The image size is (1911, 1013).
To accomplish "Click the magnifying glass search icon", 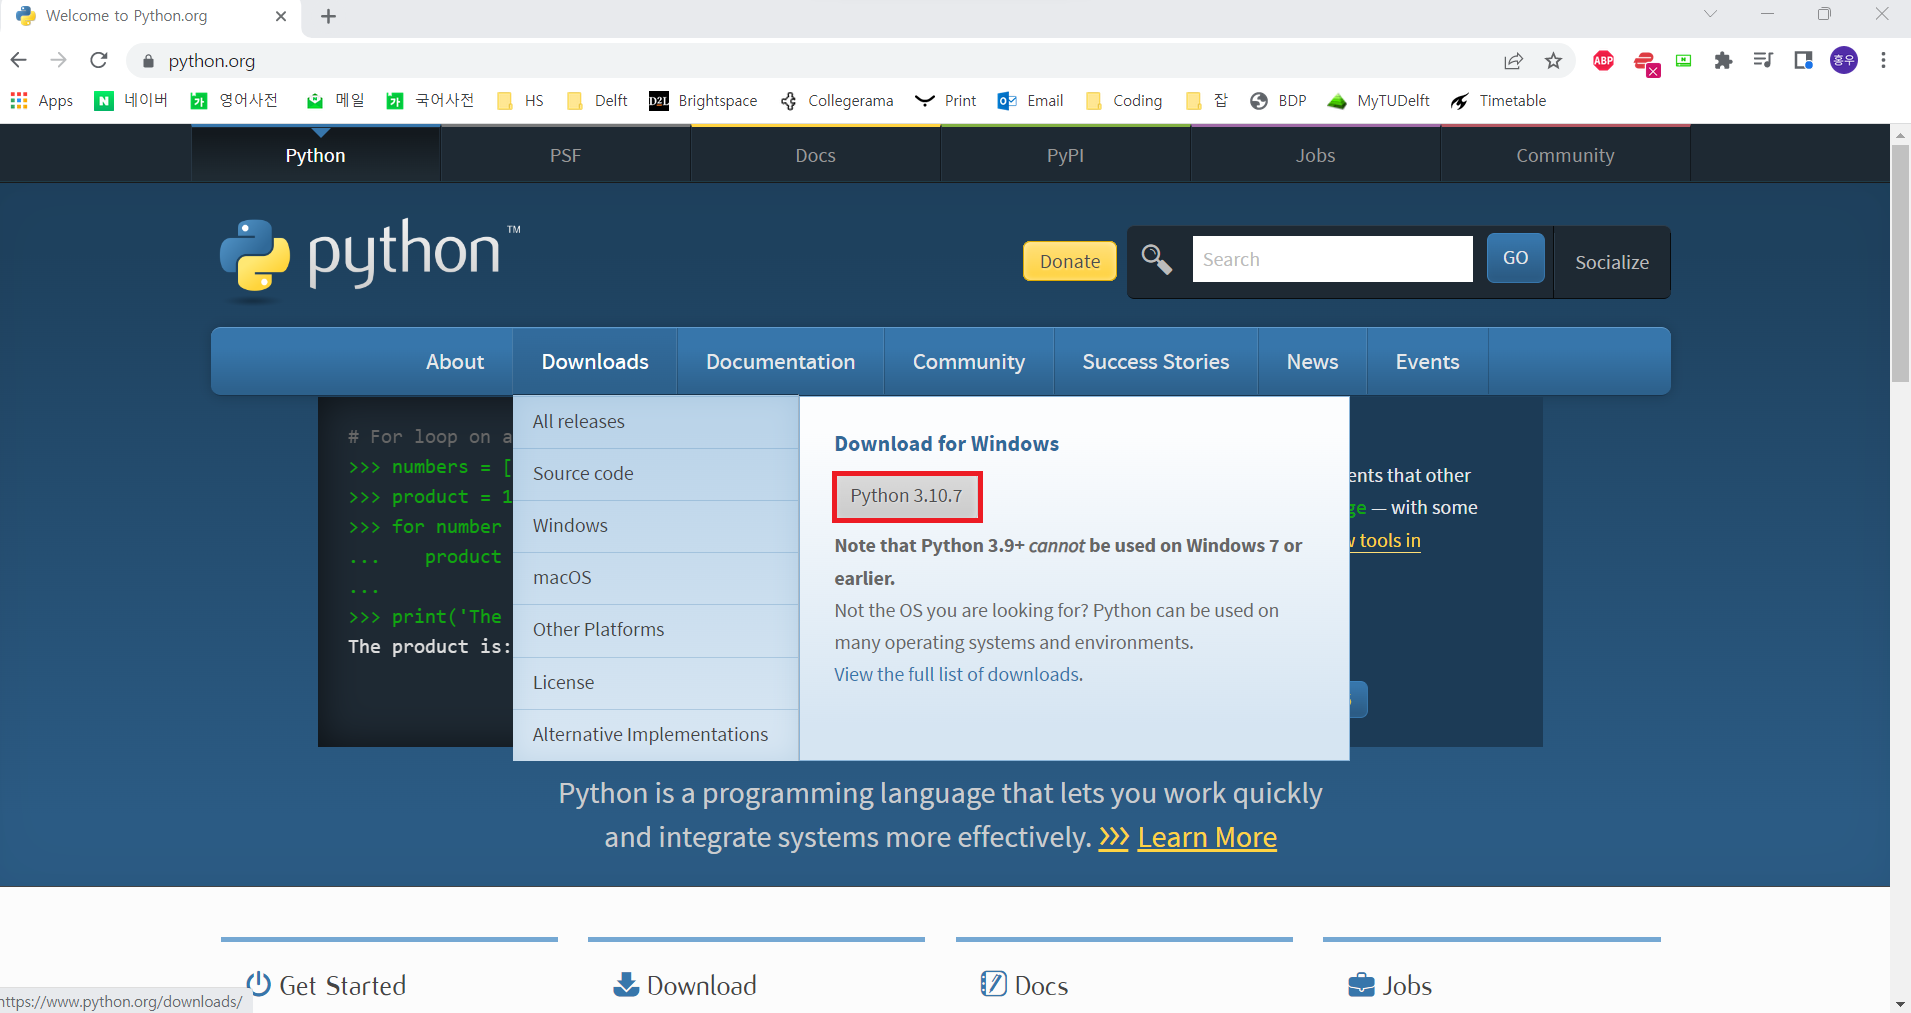I will (x=1157, y=259).
